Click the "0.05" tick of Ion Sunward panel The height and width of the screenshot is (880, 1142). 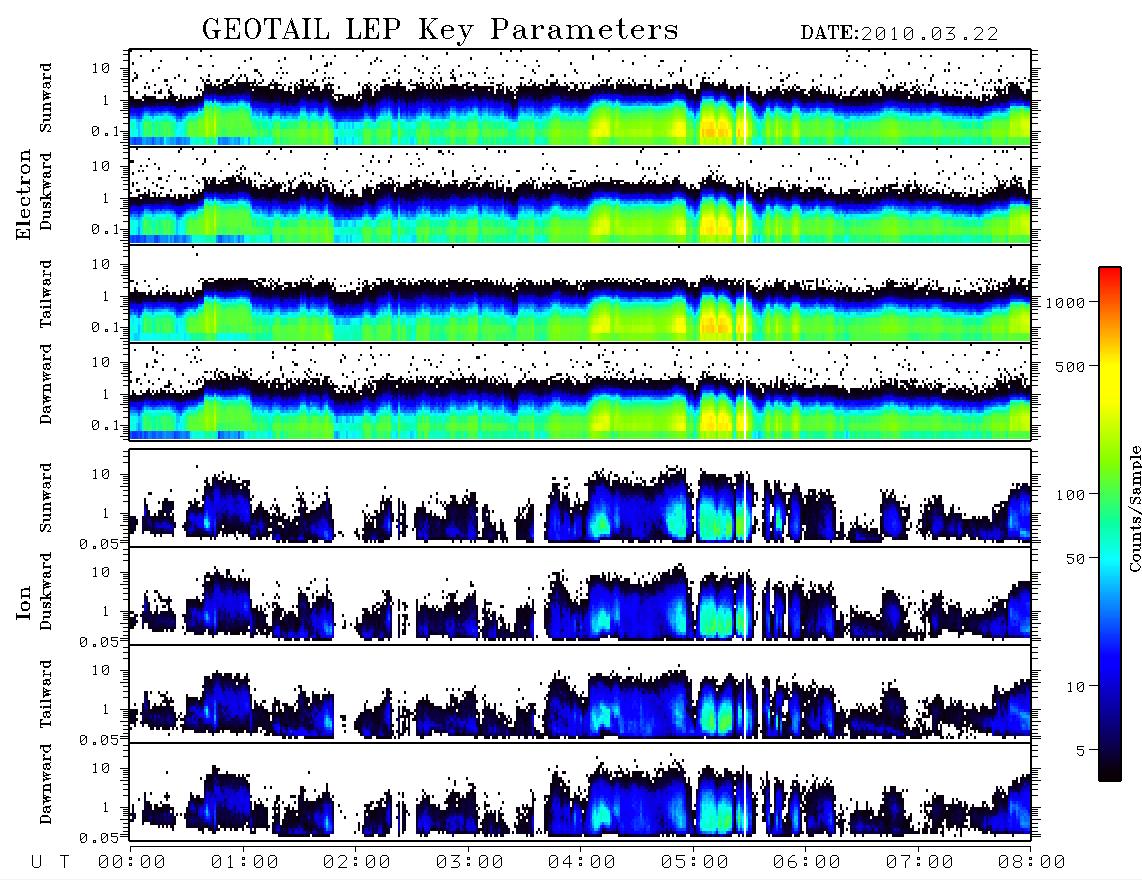98,543
